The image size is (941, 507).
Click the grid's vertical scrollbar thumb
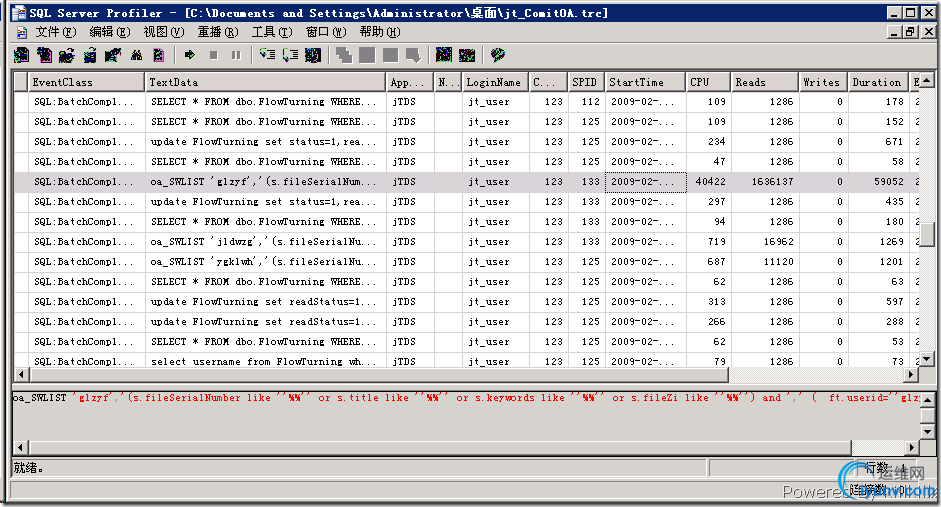(x=927, y=234)
